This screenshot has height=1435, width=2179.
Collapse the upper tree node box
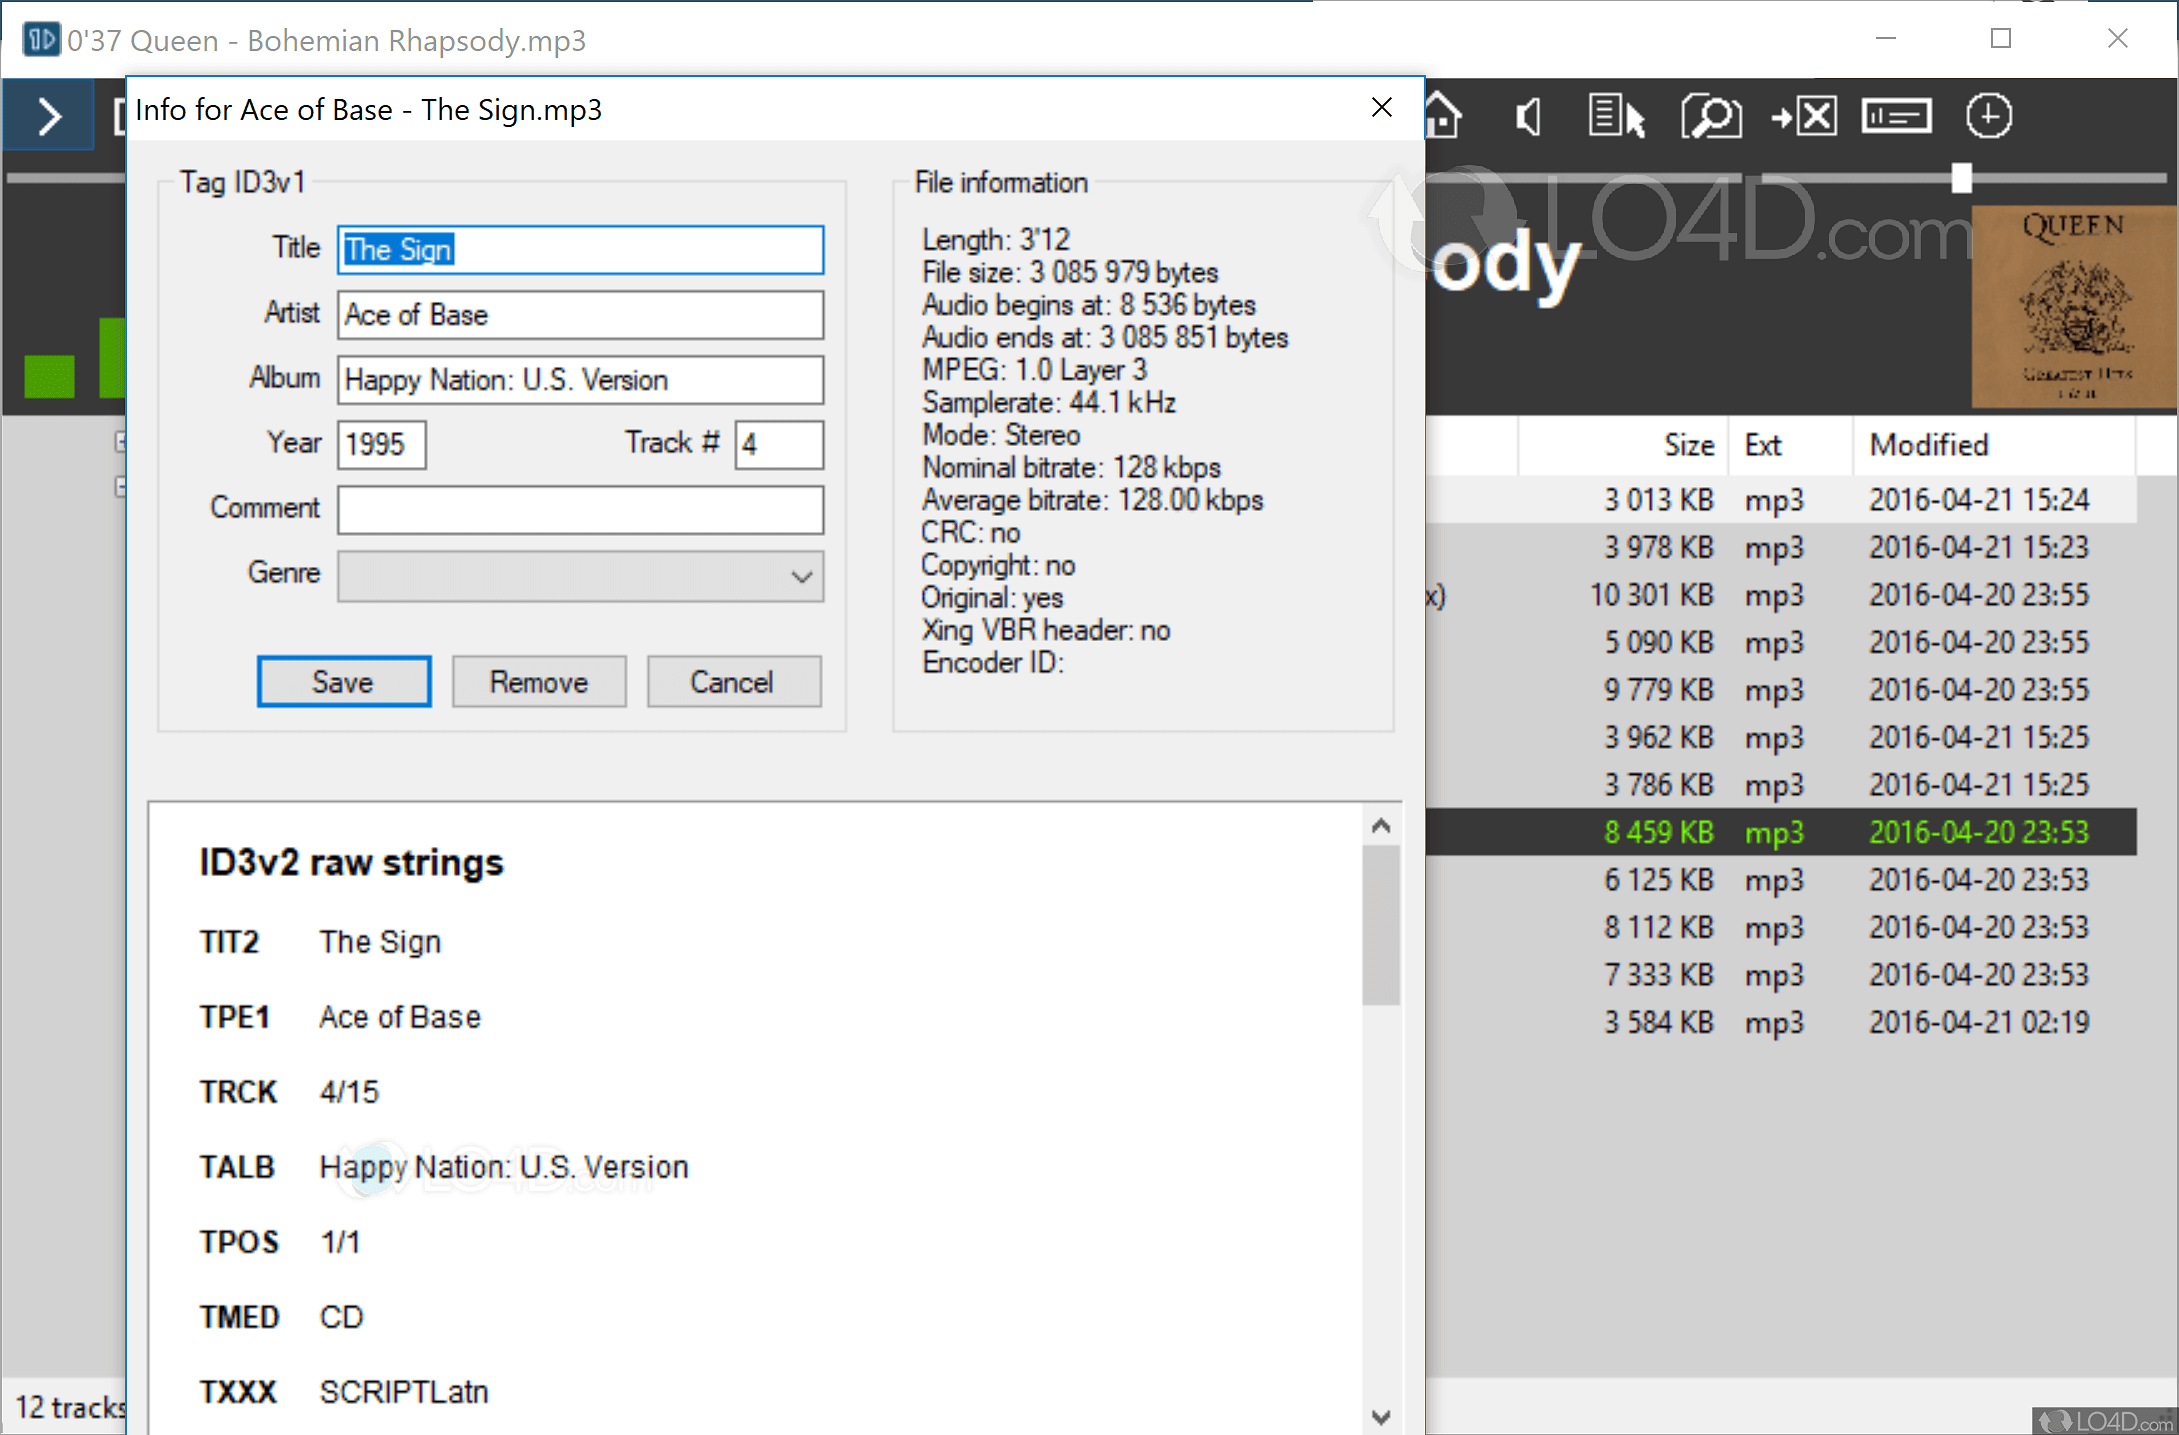(x=120, y=441)
